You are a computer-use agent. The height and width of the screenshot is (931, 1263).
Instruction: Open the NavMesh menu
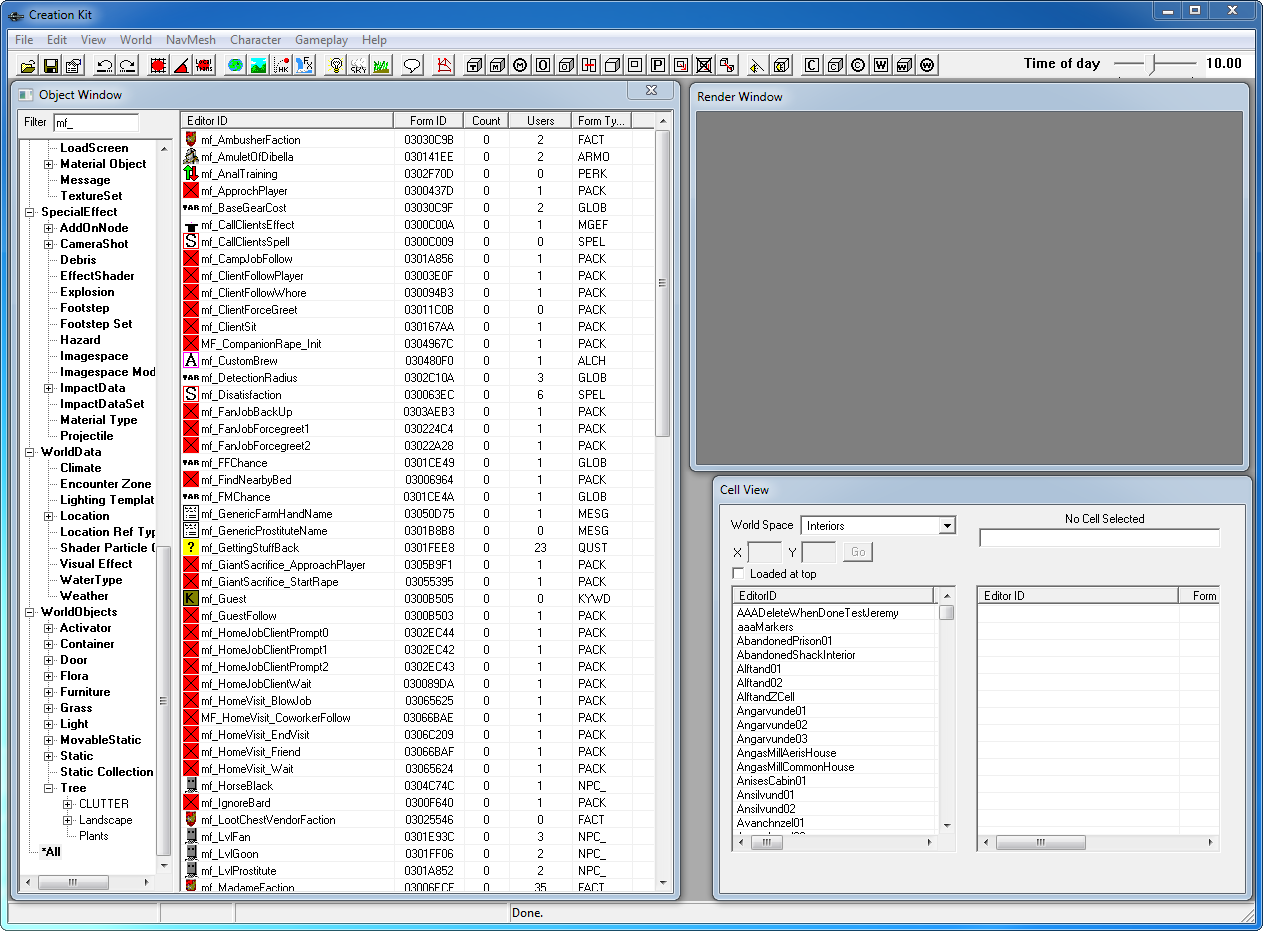coord(190,40)
